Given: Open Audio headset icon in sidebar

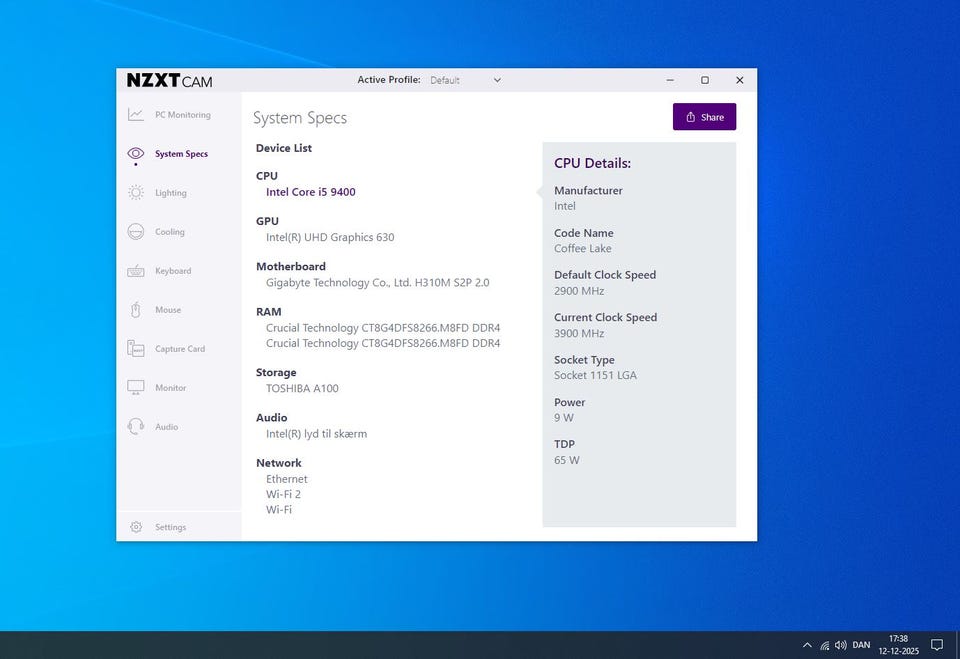Looking at the screenshot, I should click(x=135, y=426).
